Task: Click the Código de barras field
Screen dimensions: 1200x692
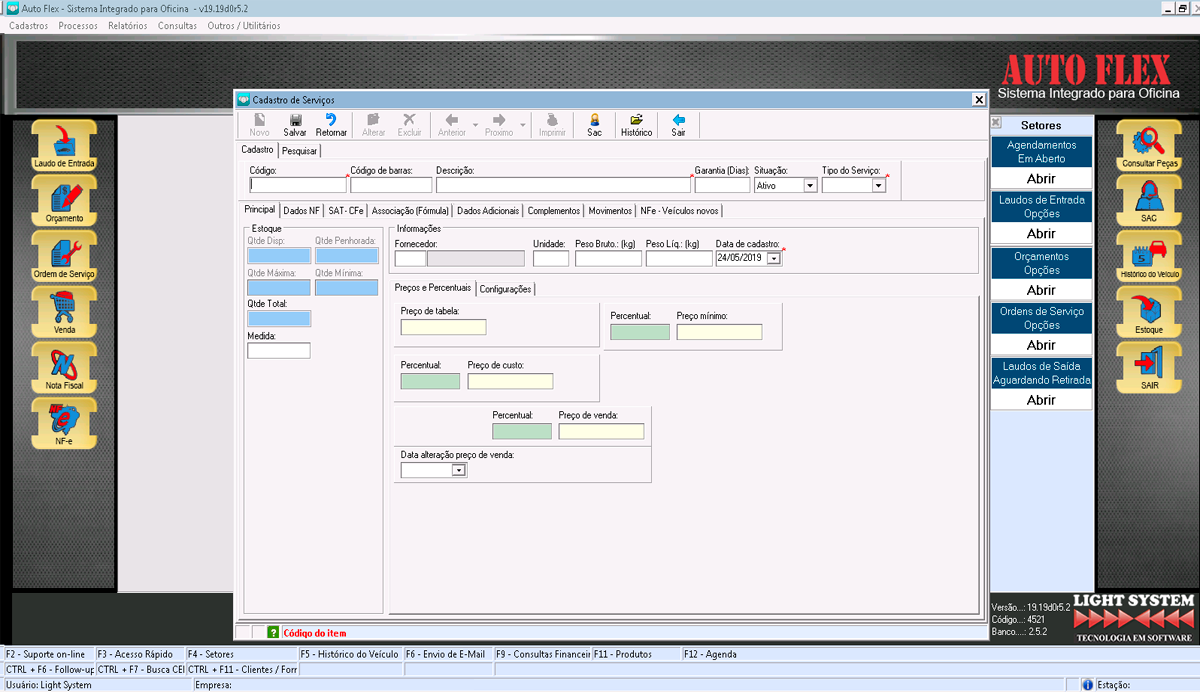Action: 391,185
